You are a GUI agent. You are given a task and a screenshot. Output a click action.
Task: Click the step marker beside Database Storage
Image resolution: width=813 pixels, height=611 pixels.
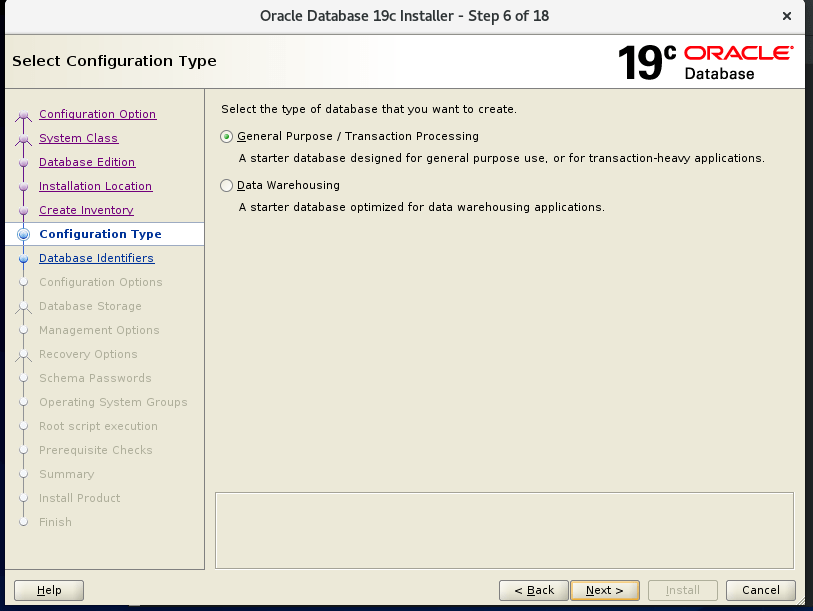[x=23, y=307]
